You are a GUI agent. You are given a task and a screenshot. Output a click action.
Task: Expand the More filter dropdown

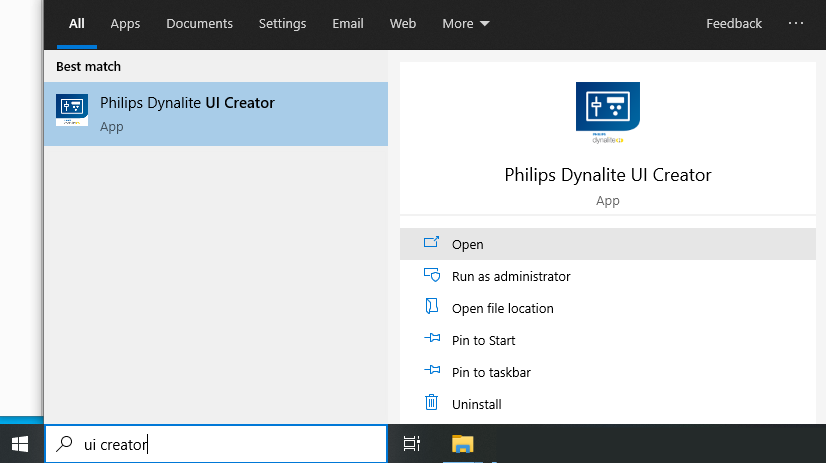click(x=466, y=24)
